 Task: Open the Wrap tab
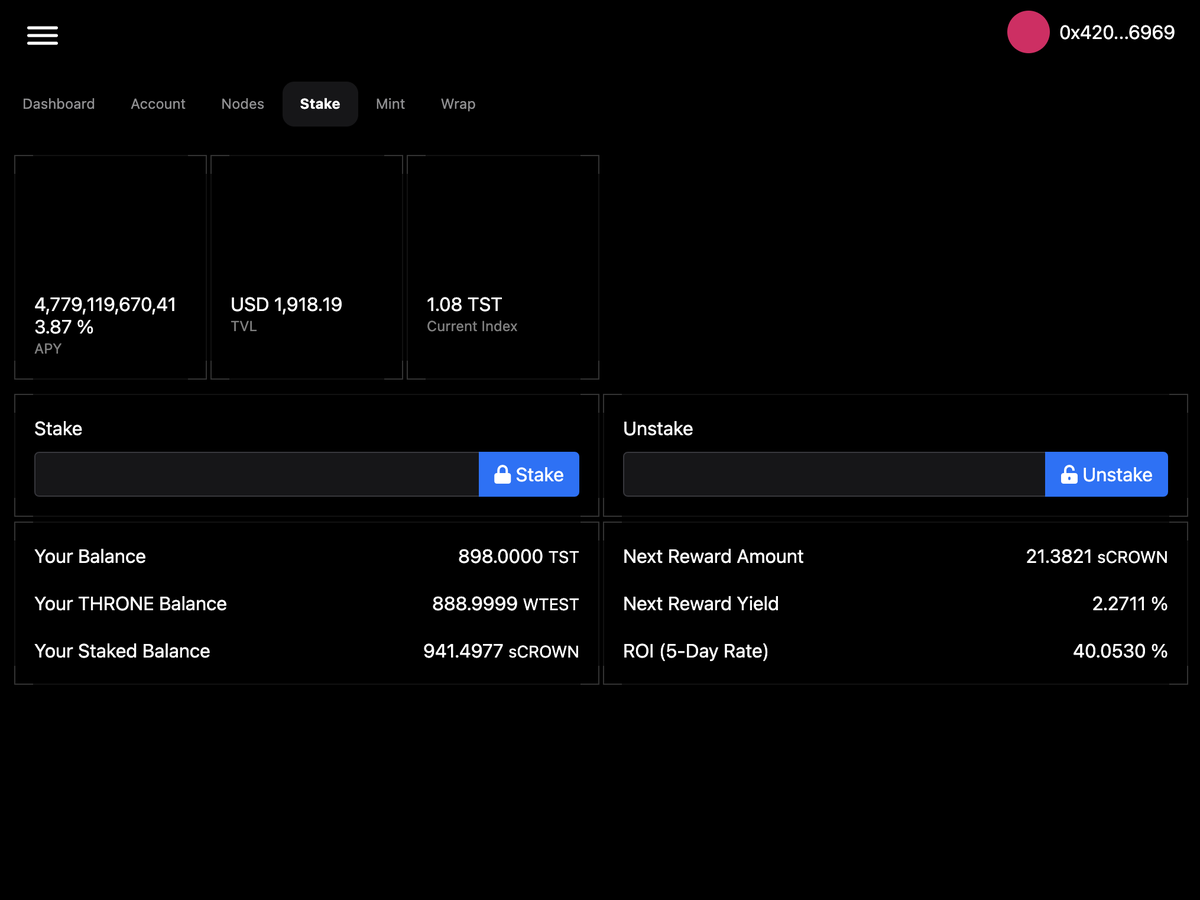coord(458,103)
